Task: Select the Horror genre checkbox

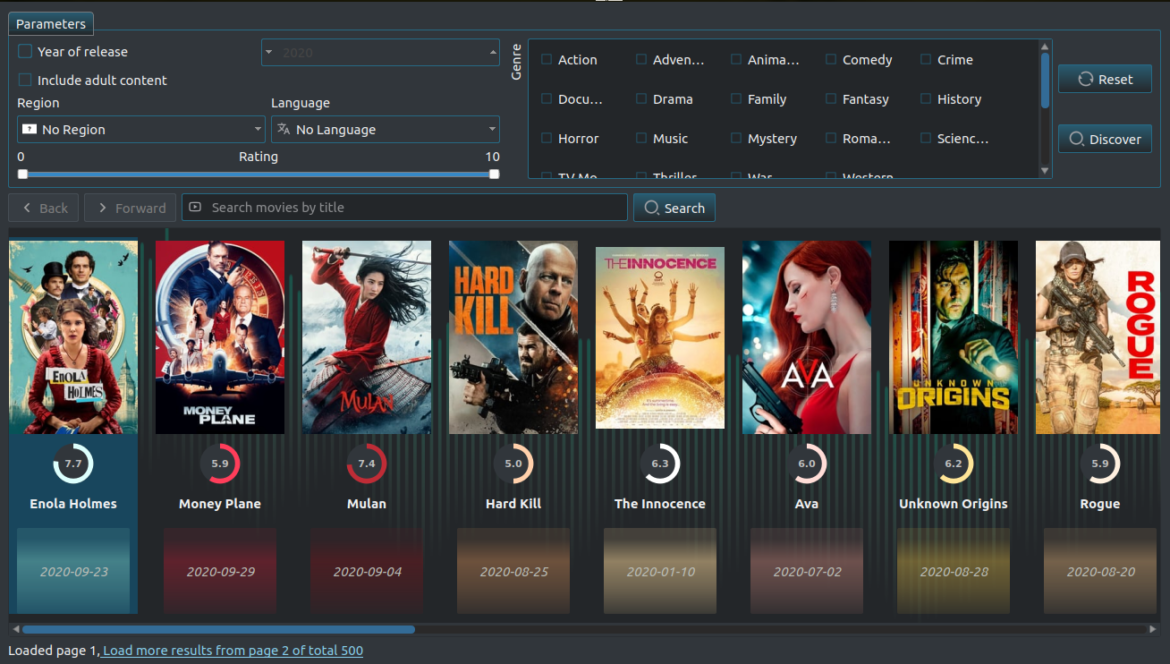Action: pyautogui.click(x=546, y=138)
